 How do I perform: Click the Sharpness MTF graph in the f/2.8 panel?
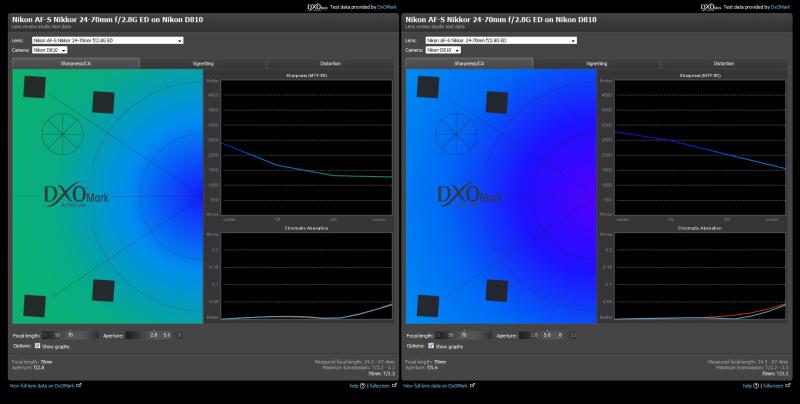[x=306, y=147]
